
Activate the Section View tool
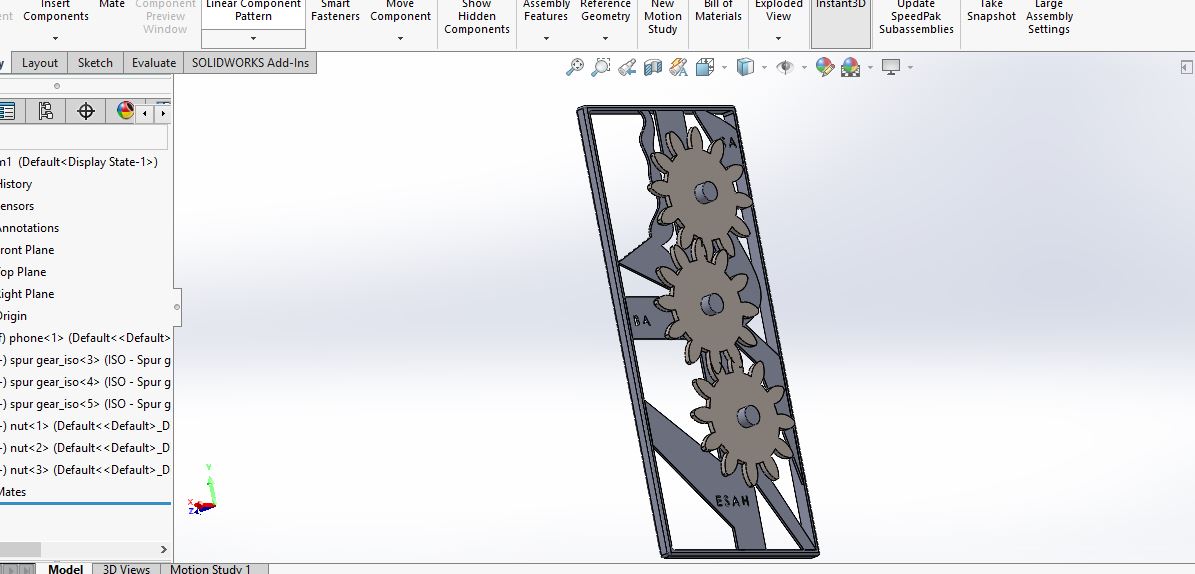pyautogui.click(x=653, y=67)
